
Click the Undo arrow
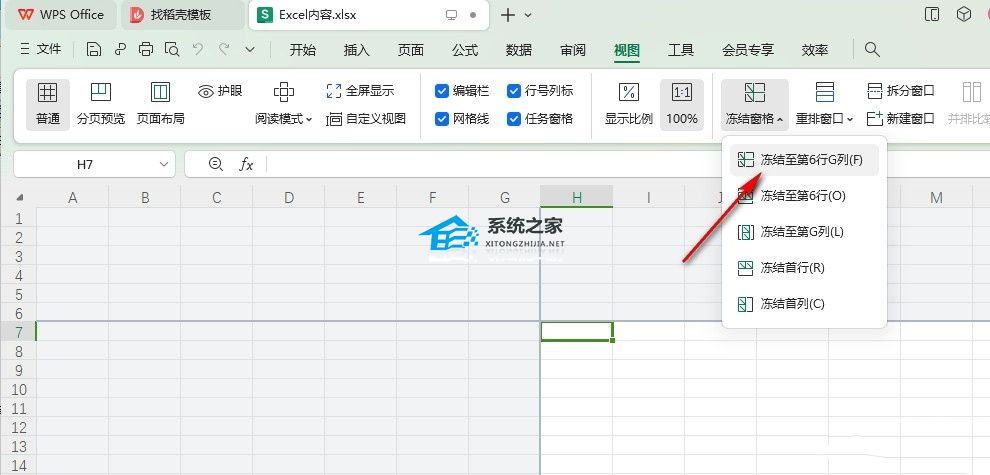click(198, 49)
